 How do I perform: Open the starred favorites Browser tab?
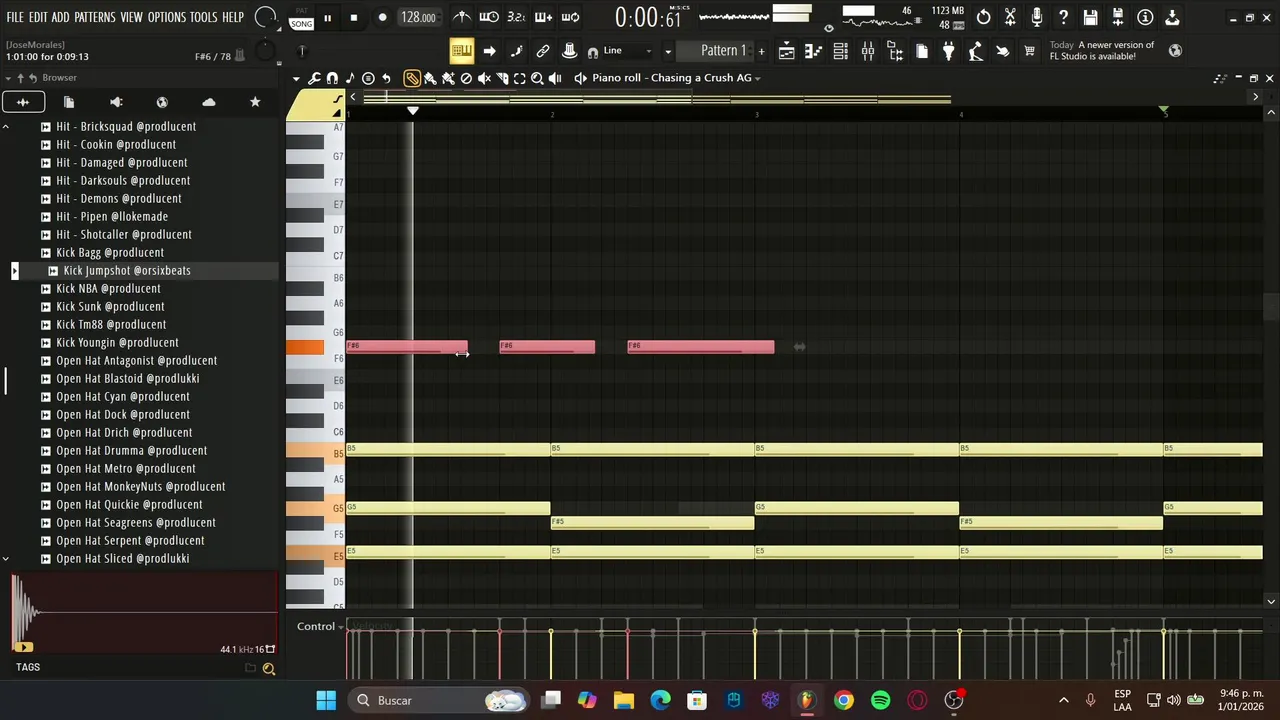(255, 102)
